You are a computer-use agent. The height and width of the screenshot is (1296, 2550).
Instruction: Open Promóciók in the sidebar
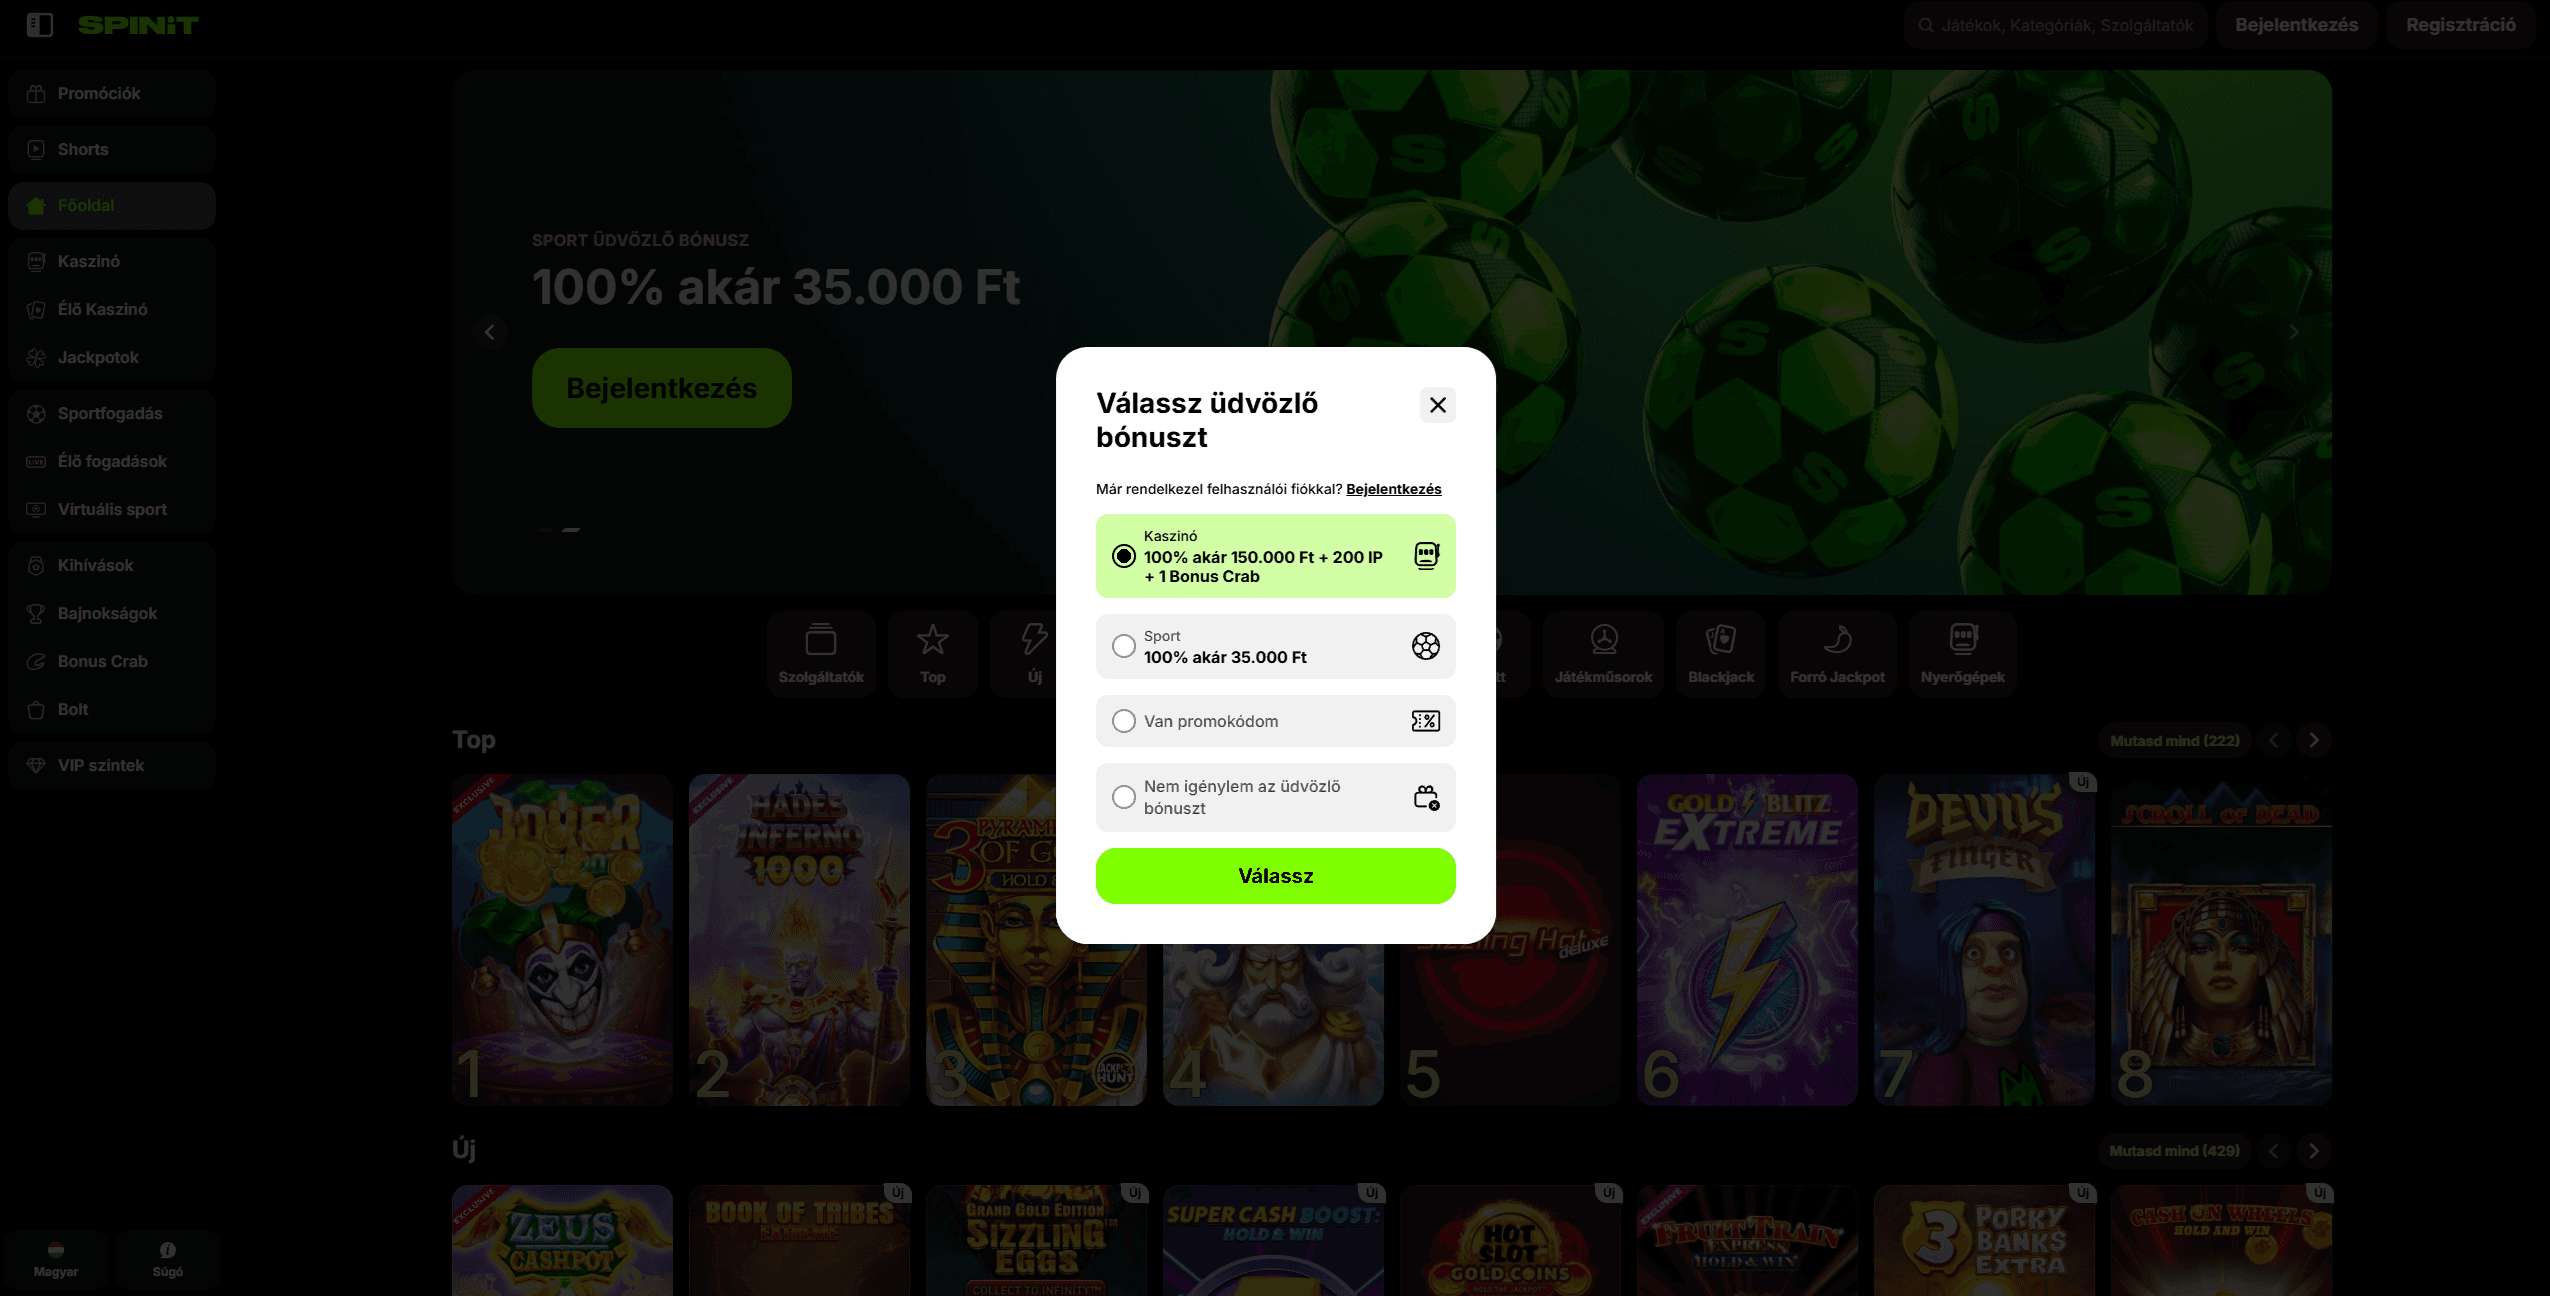pyautogui.click(x=112, y=93)
